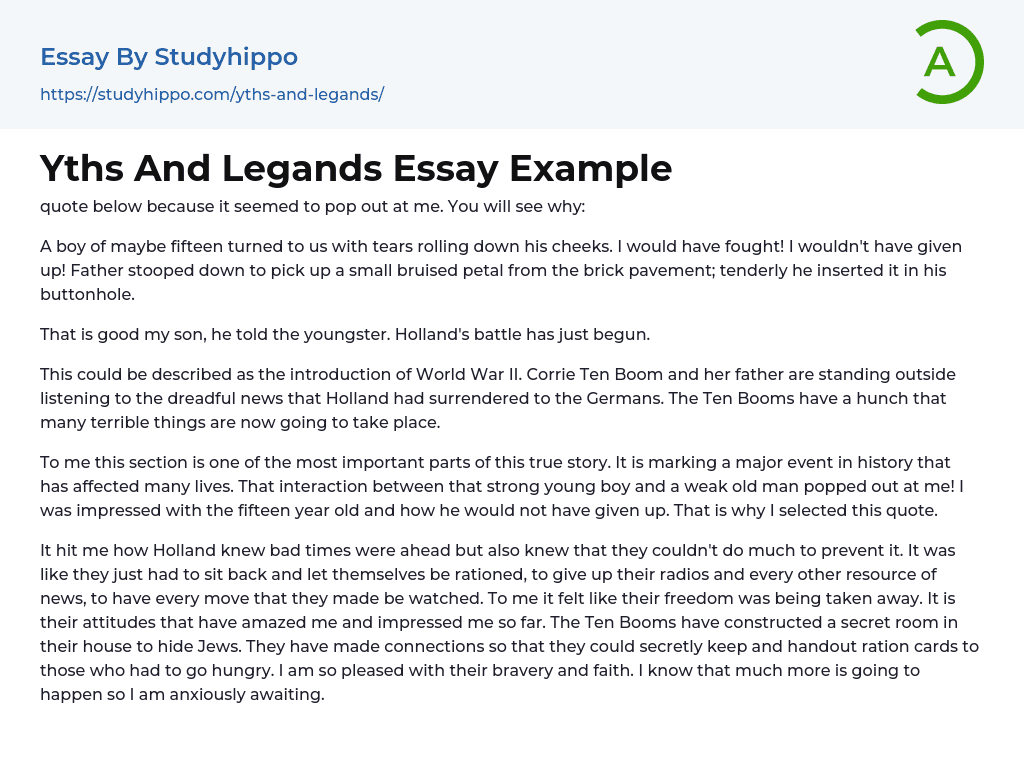The width and height of the screenshot is (1024, 763).
Task: Click the "Yths And Legands Essay Example" heading
Action: pos(356,168)
